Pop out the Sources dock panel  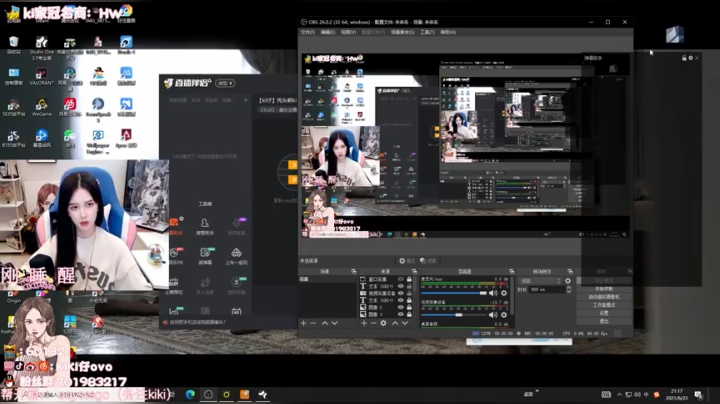coord(414,271)
